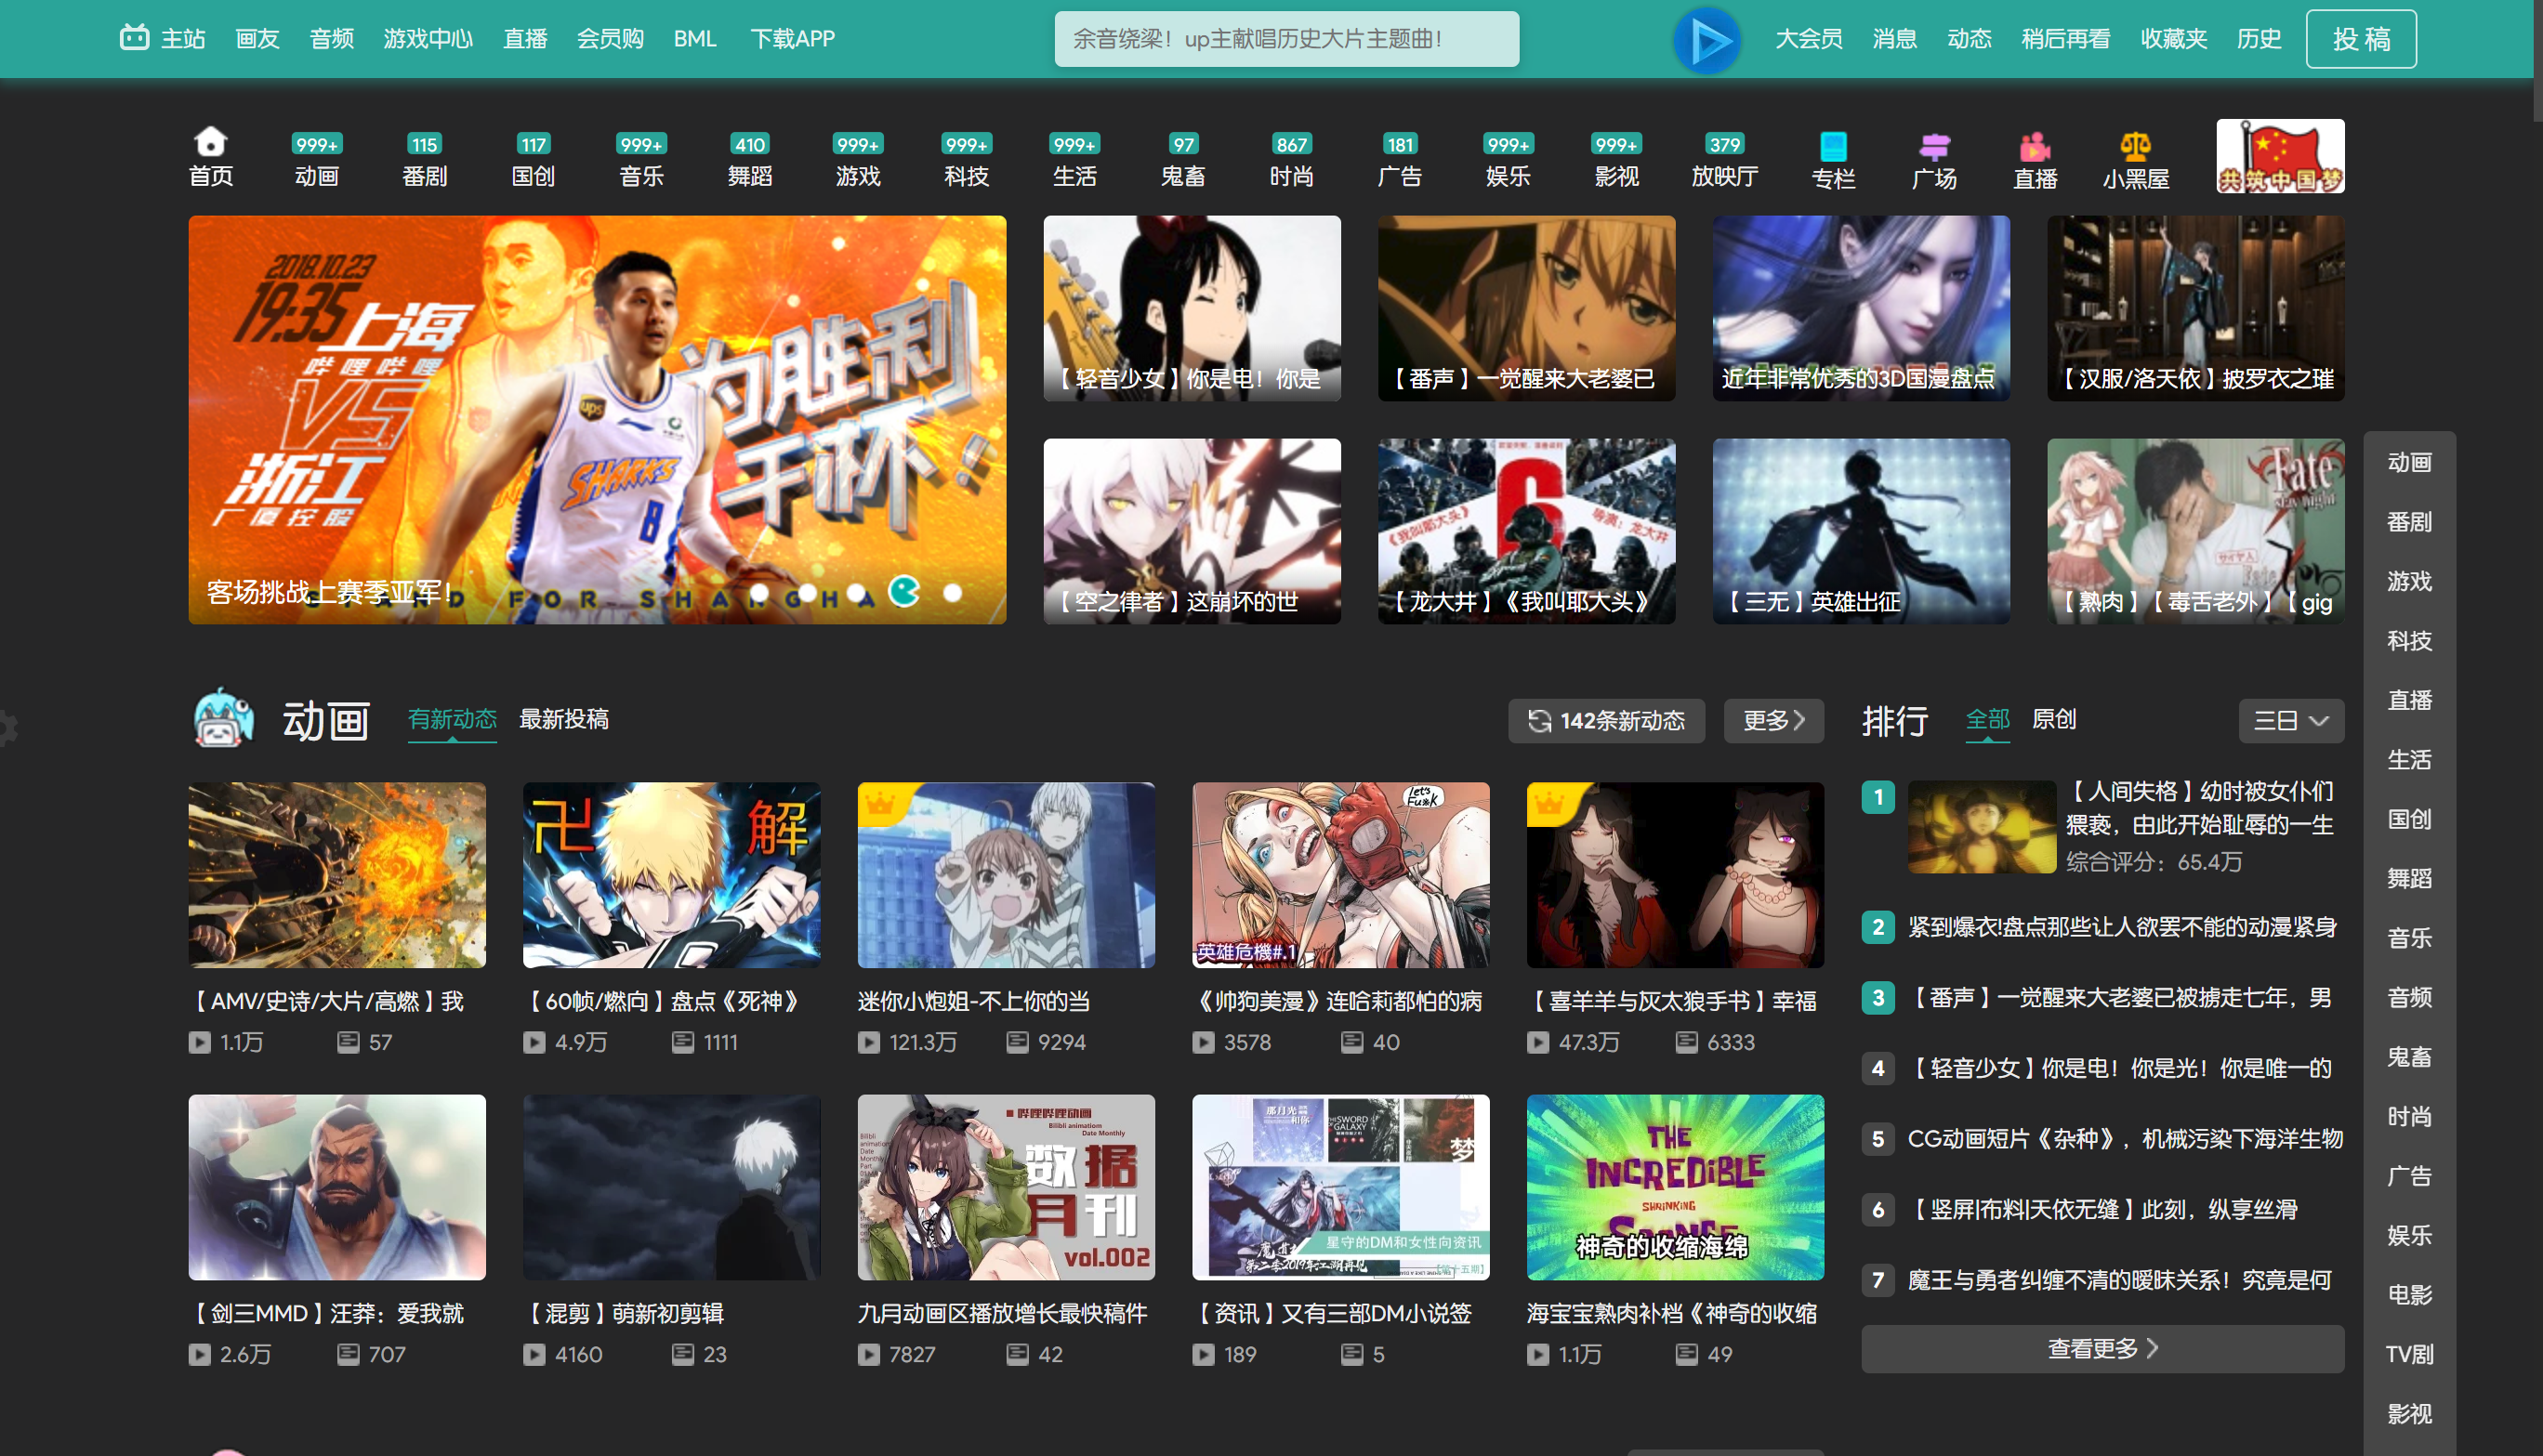Open the 迷你小炮姐 video thumbnail
Screen dimensions: 2543x1456
1005,875
